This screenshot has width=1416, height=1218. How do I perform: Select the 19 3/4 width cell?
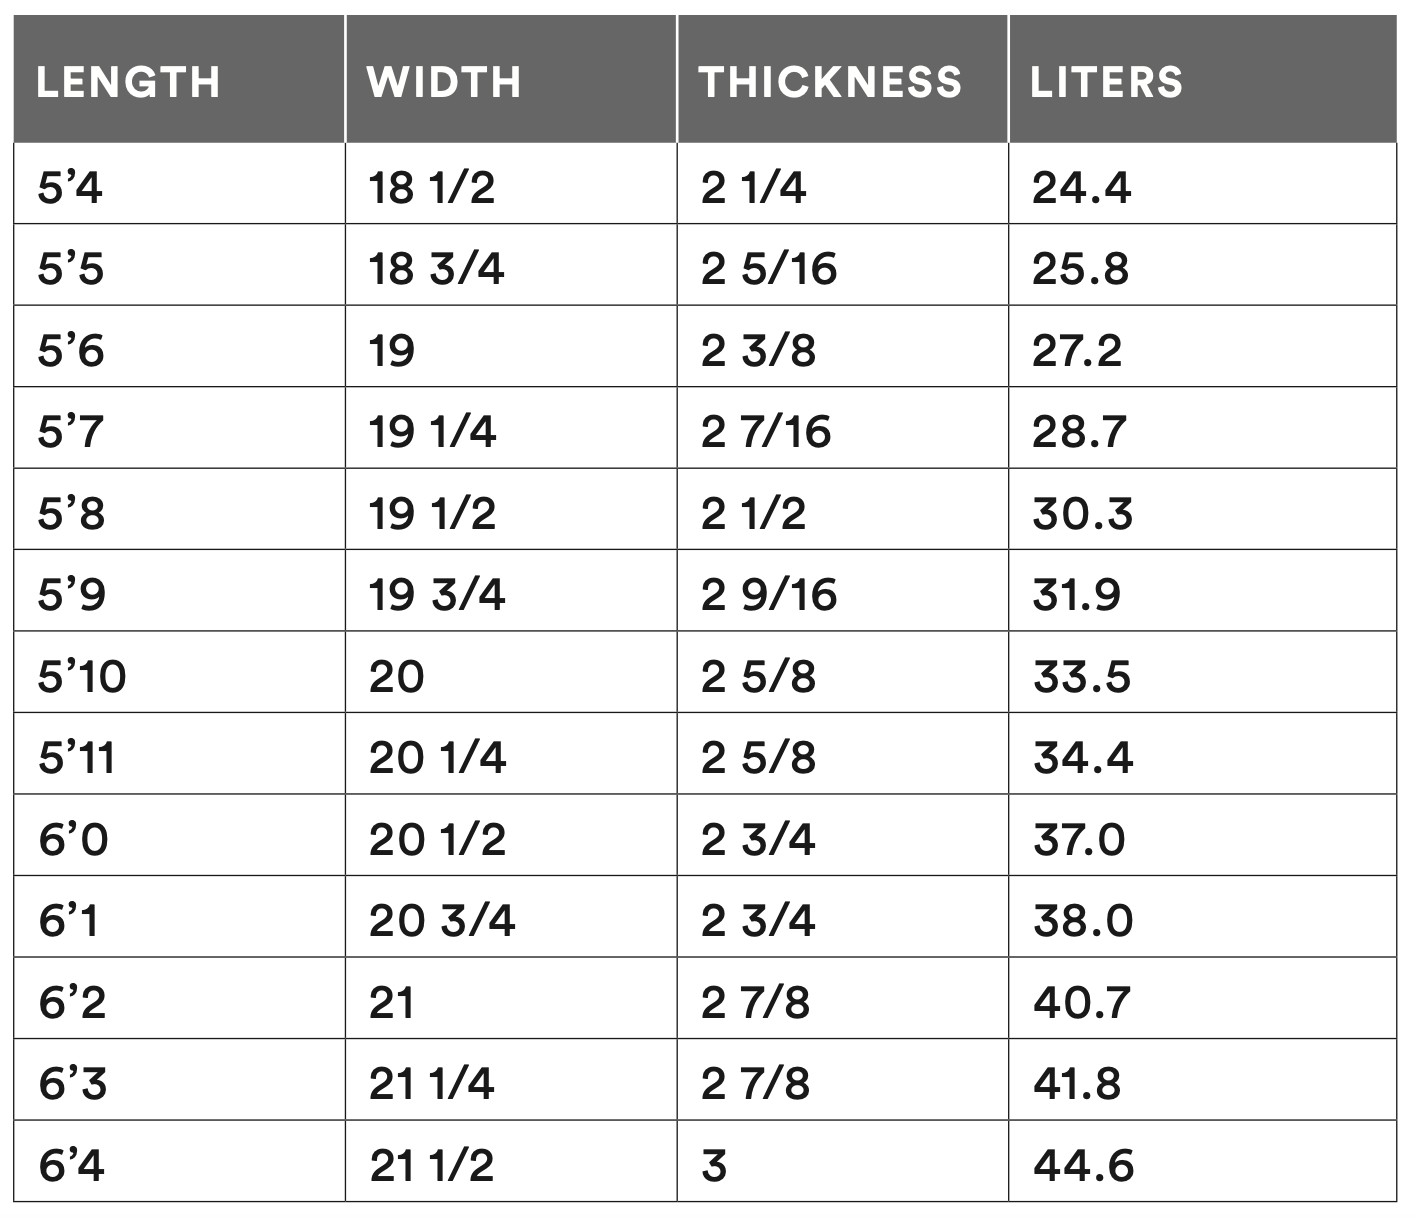[437, 595]
